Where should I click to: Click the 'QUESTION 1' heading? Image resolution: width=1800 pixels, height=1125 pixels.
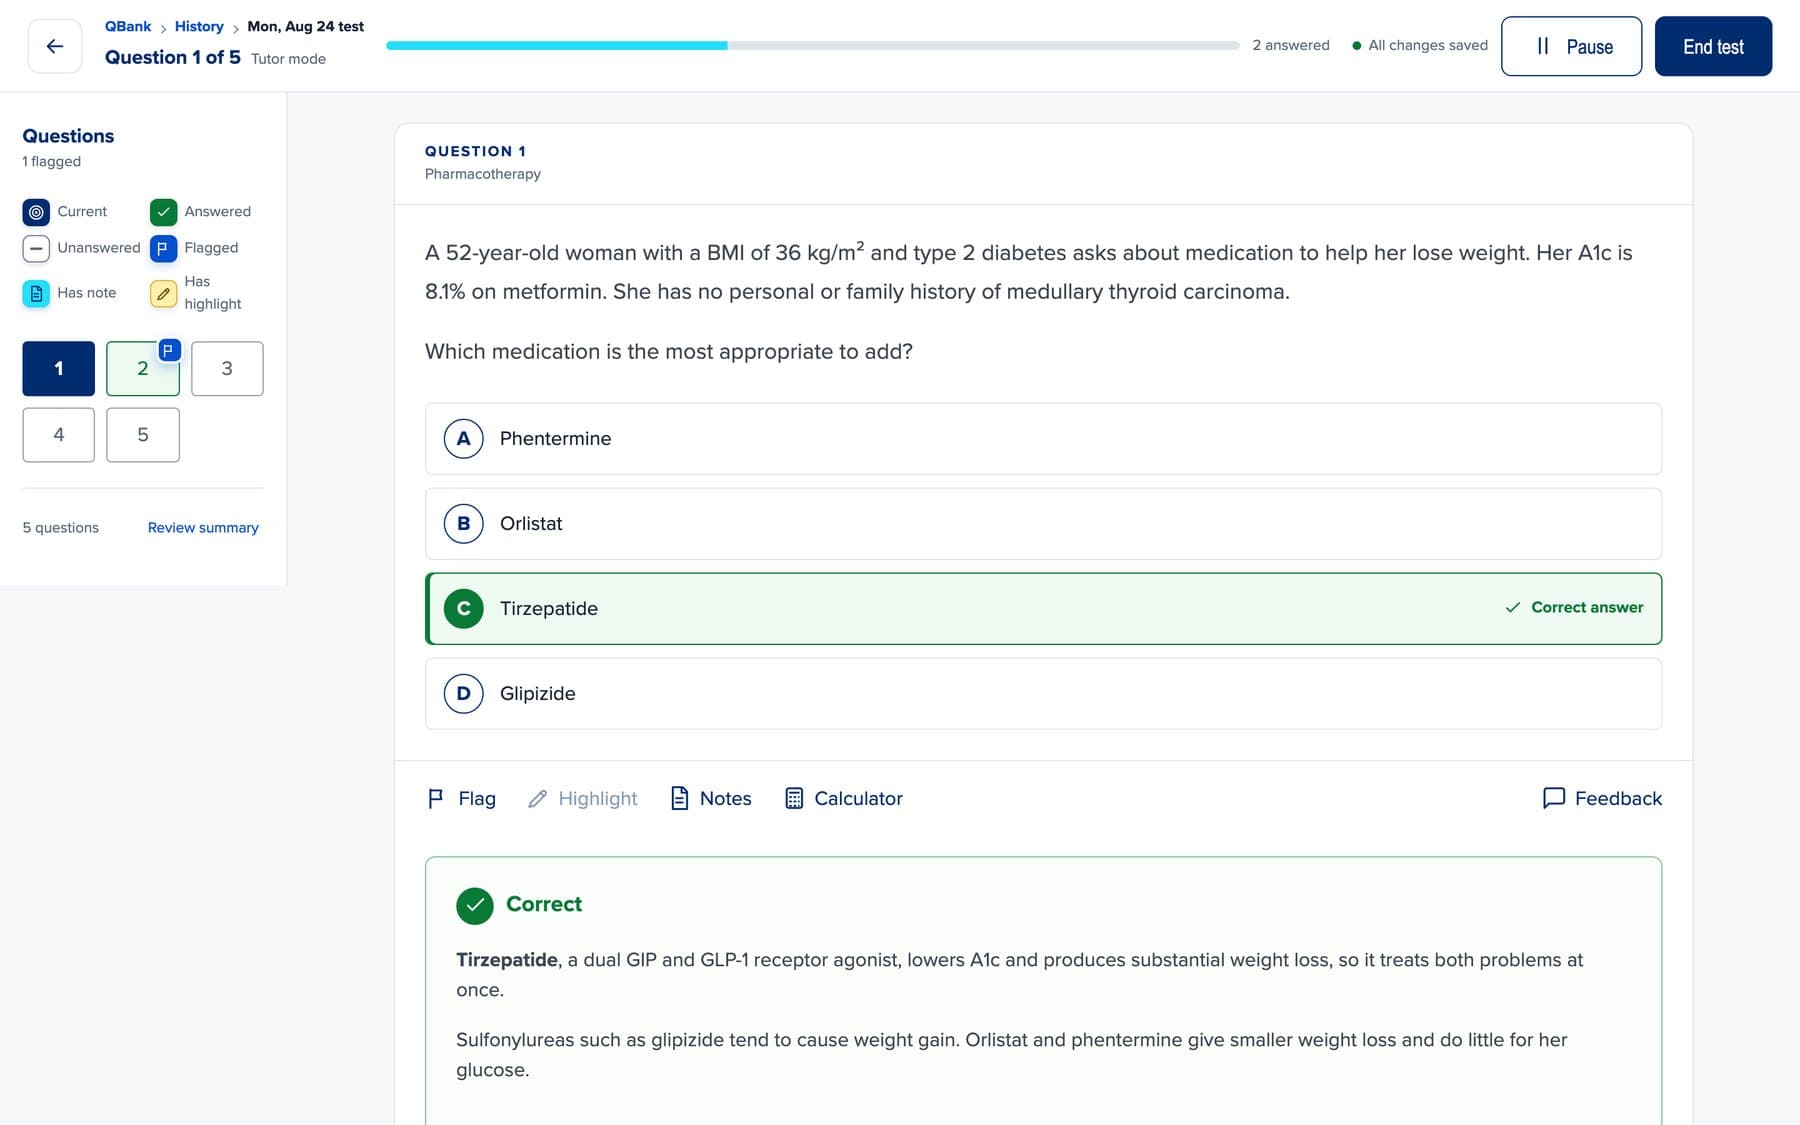point(475,151)
